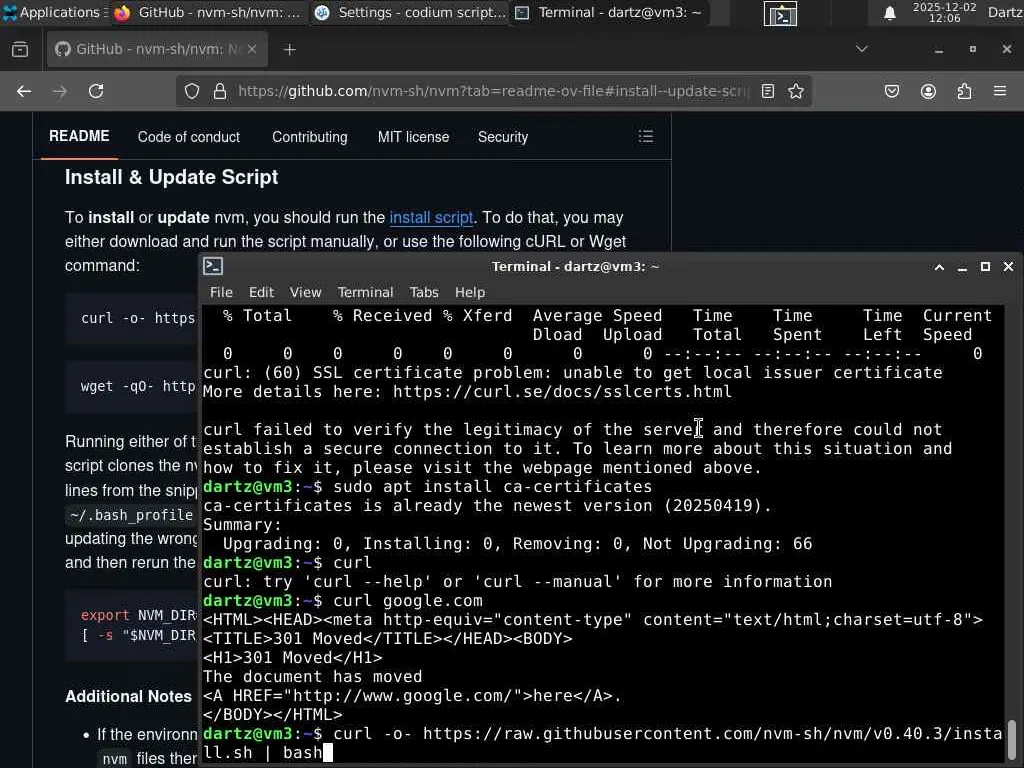The image size is (1024, 768).
Task: Click the site padlock security icon
Action: coord(220,91)
